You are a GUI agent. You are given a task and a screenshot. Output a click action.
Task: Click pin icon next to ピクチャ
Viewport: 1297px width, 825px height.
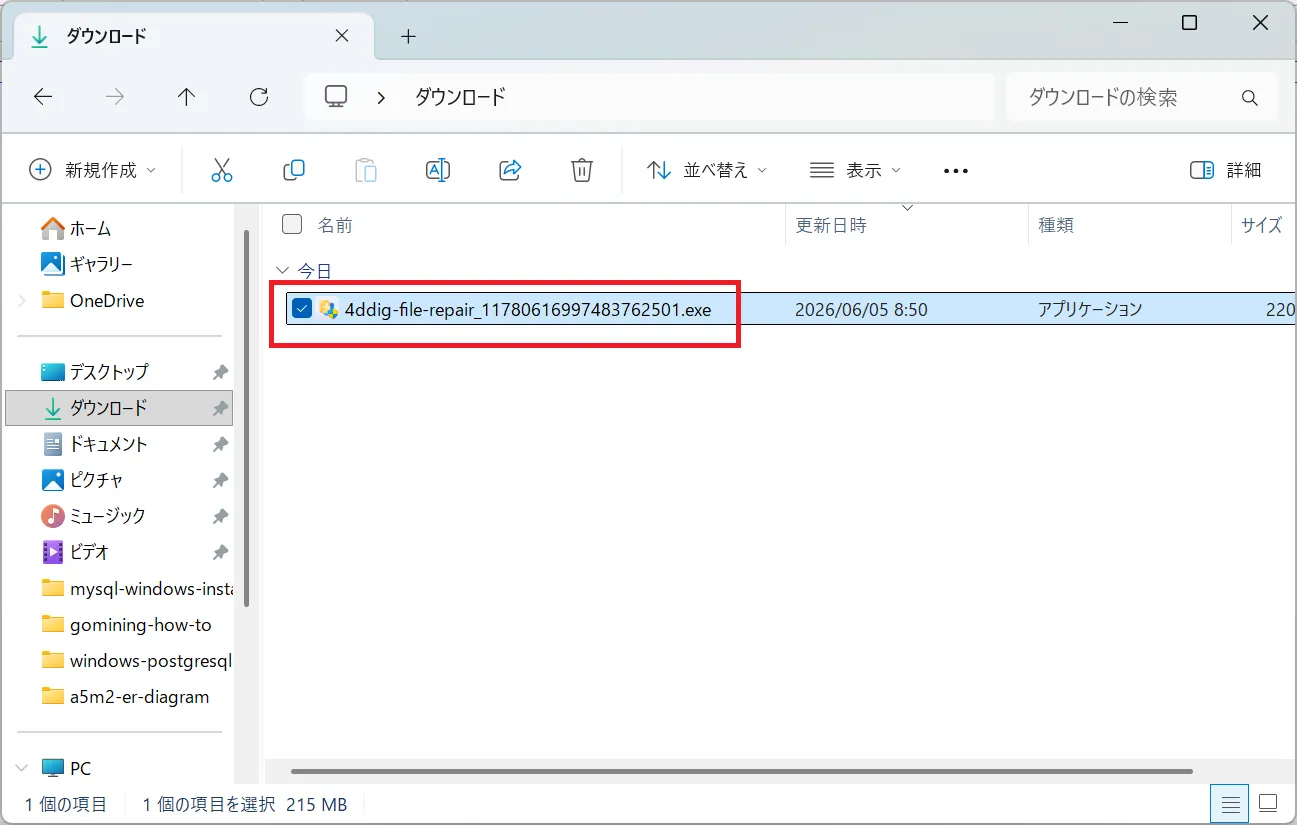pyautogui.click(x=220, y=480)
